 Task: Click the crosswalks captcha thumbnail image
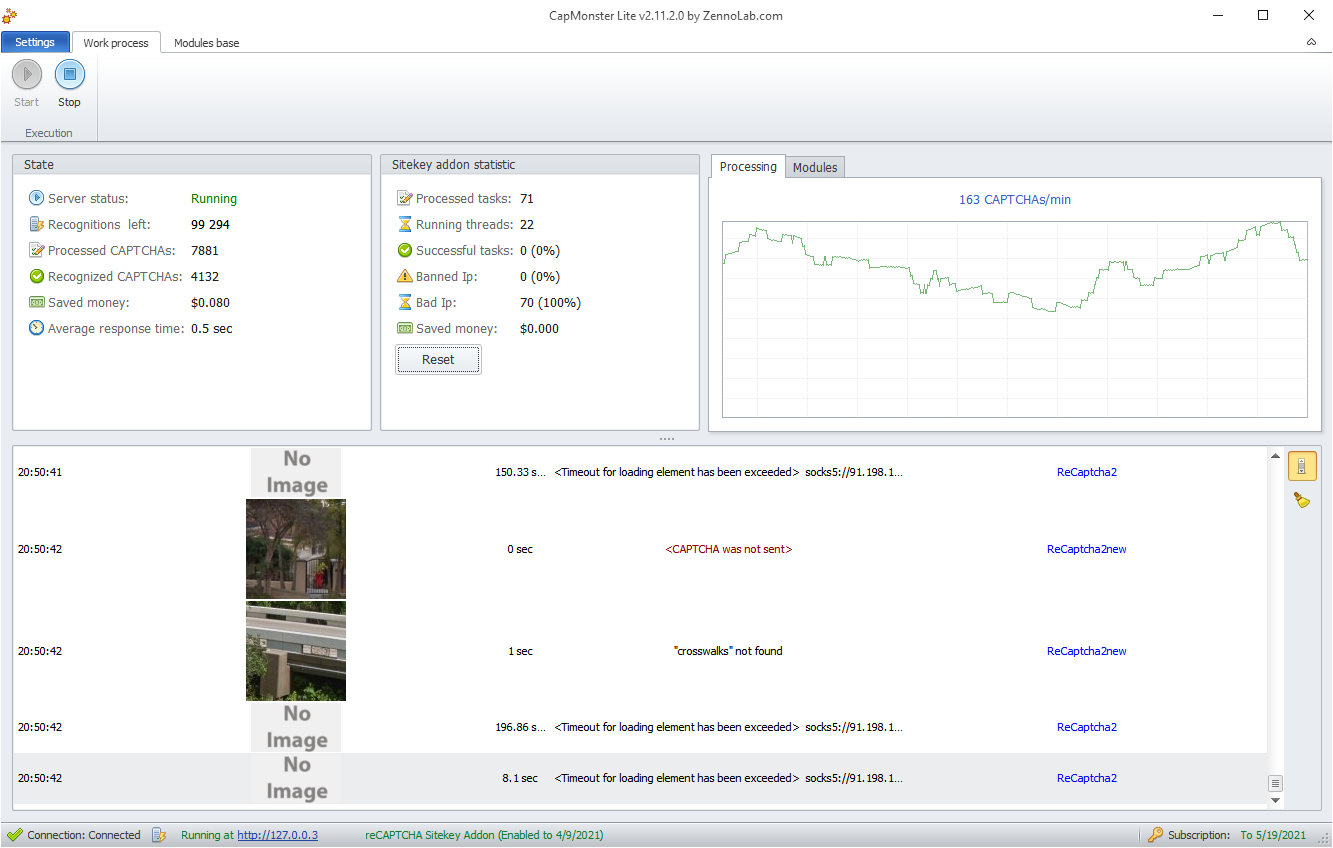pos(296,651)
